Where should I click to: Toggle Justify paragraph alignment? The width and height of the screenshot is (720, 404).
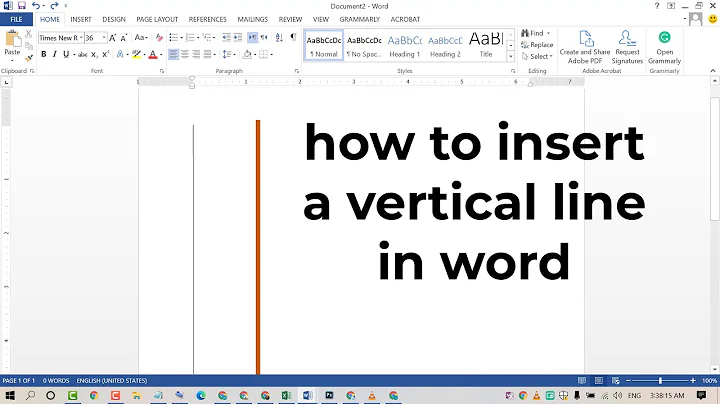(x=208, y=55)
